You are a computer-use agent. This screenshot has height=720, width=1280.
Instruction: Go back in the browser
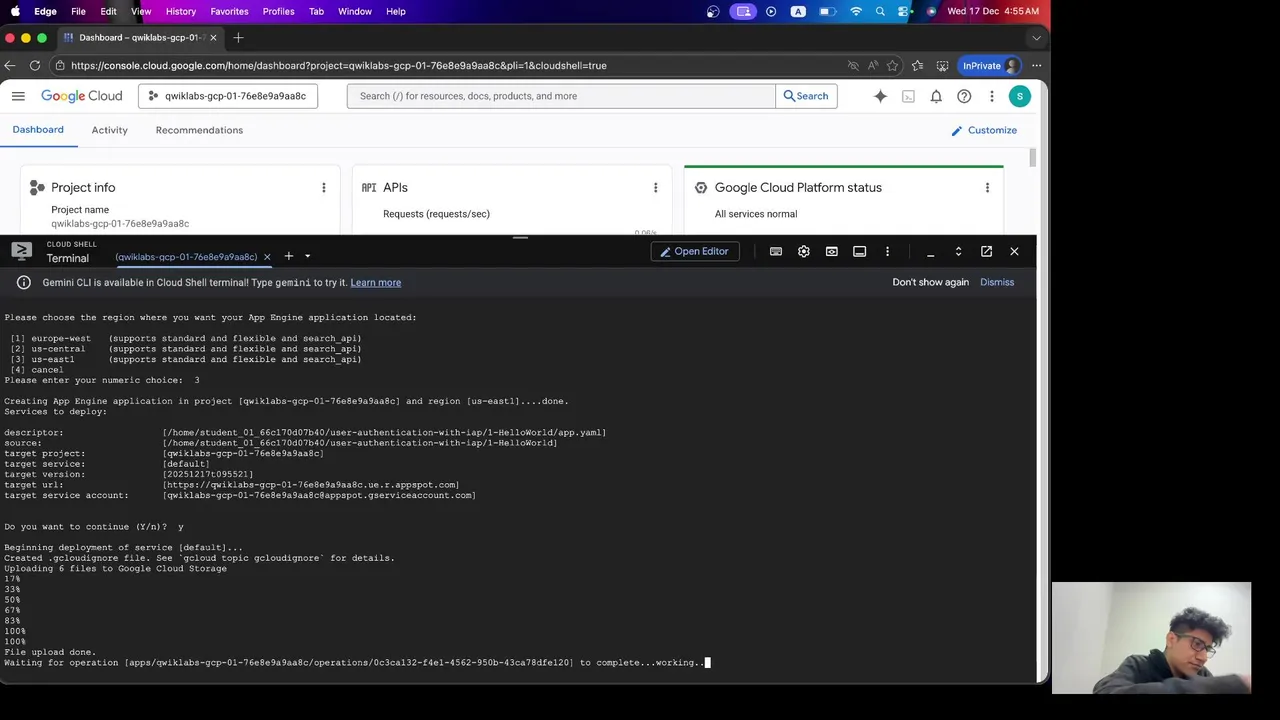tap(10, 65)
